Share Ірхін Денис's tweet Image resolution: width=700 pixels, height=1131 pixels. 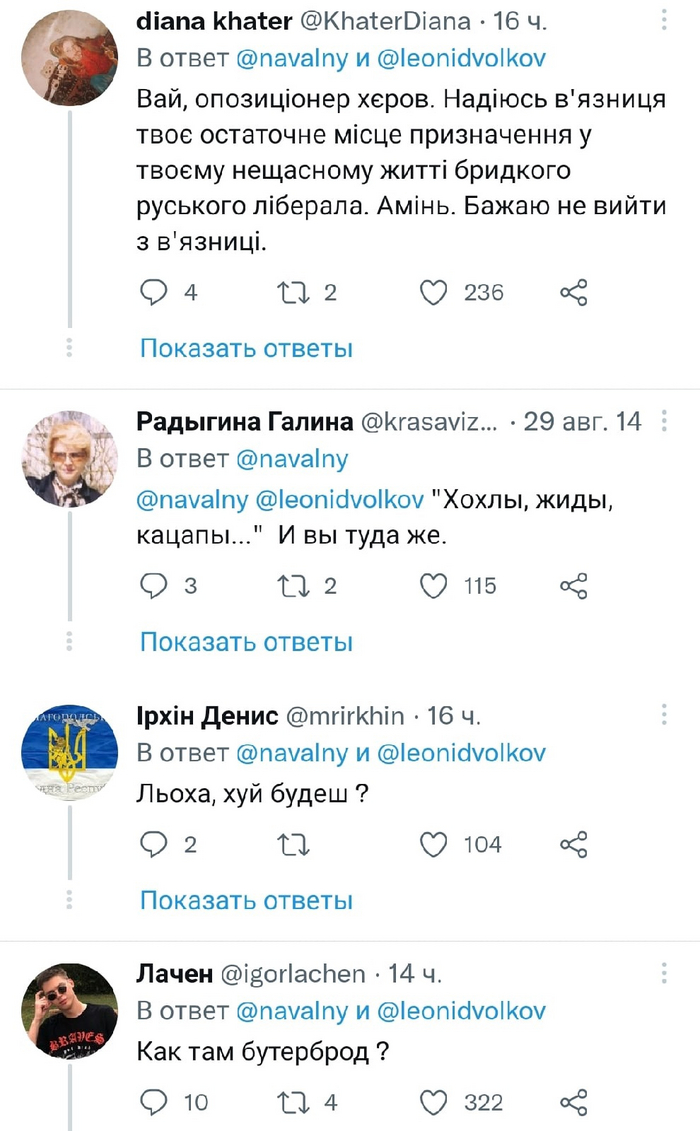574,845
